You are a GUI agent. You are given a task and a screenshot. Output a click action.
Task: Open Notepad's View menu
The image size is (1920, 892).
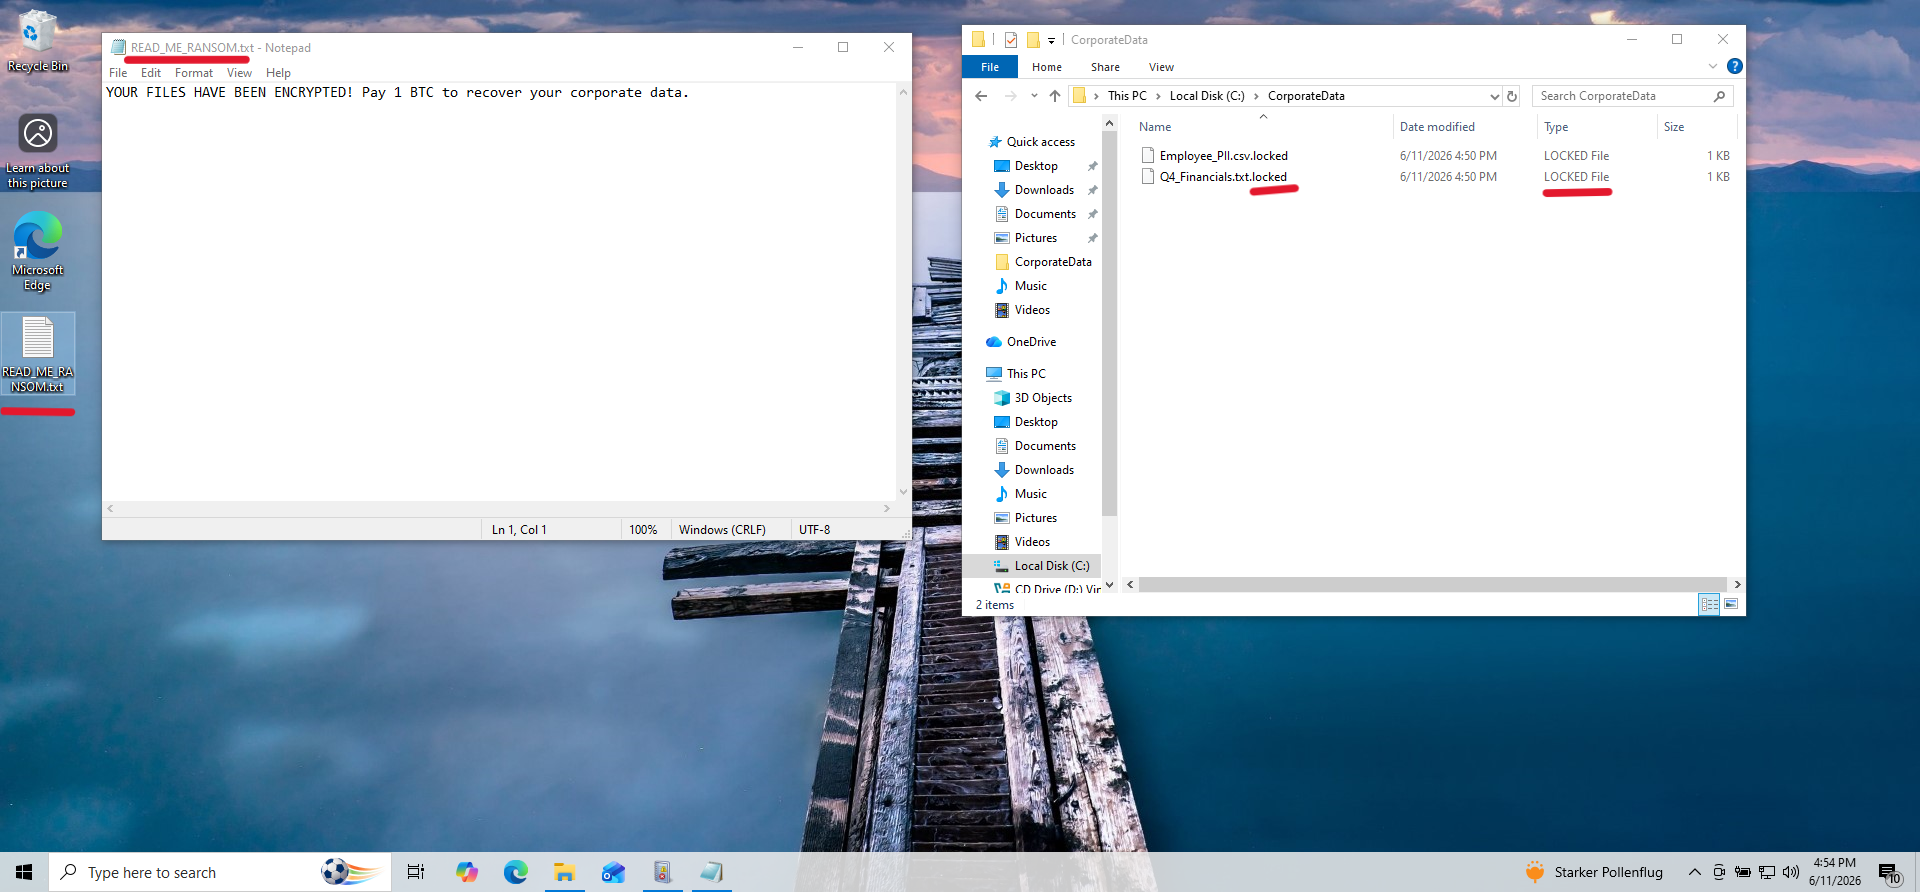click(x=239, y=73)
